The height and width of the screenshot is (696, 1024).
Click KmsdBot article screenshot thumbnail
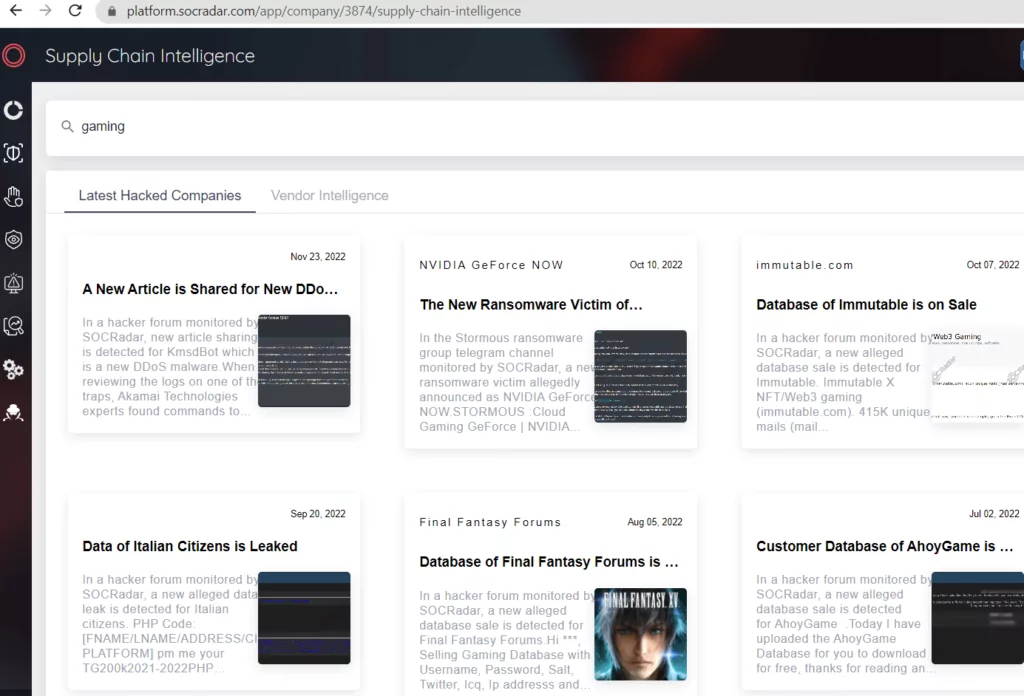coord(304,360)
